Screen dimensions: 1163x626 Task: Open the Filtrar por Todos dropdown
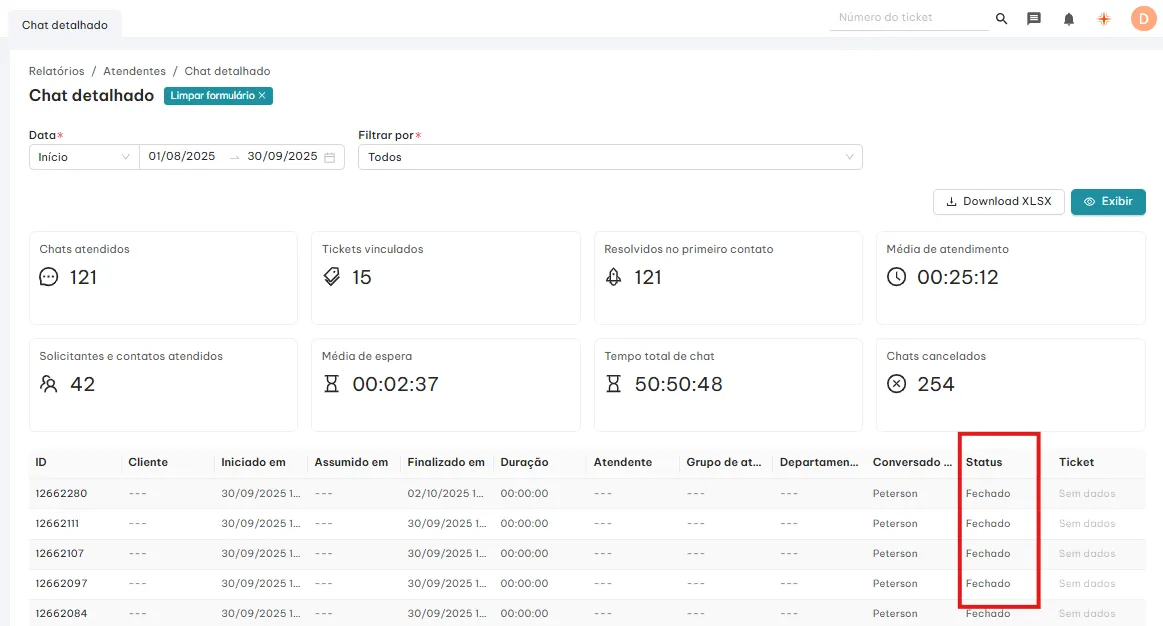[x=610, y=157]
